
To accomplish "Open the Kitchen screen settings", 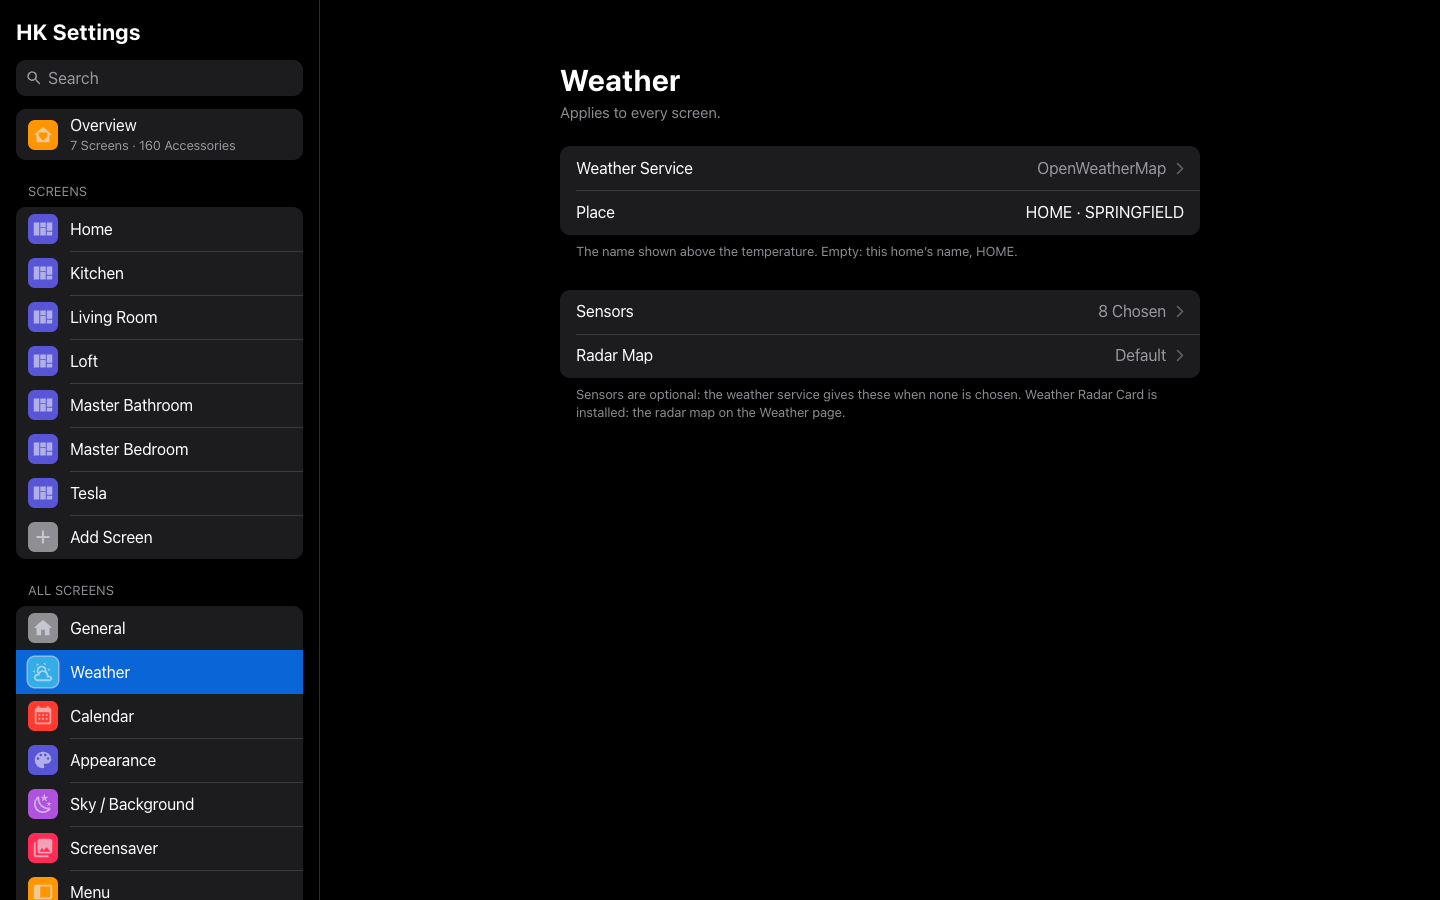I will tap(159, 273).
